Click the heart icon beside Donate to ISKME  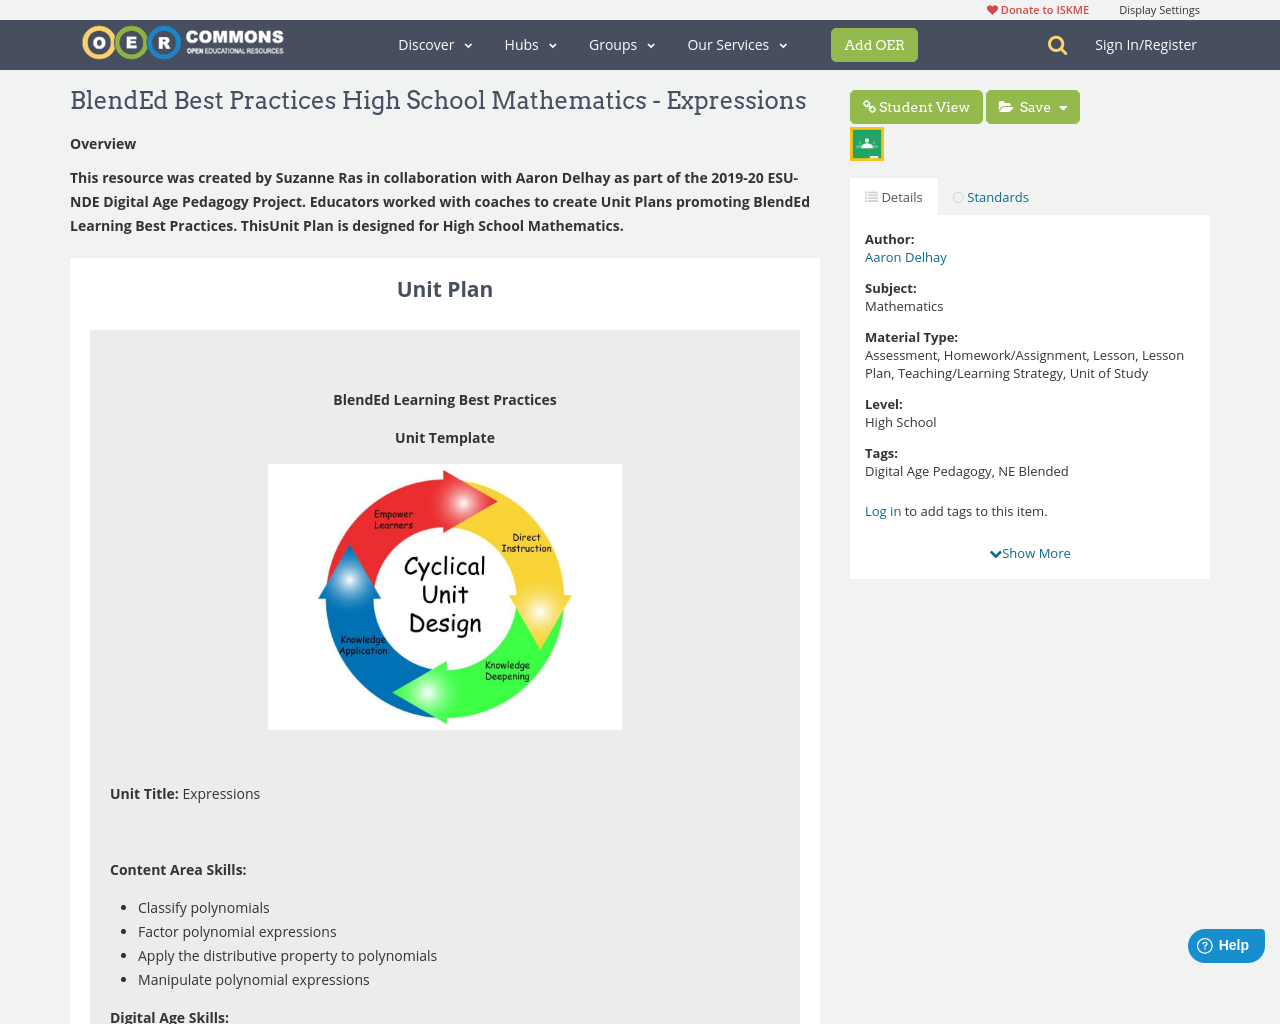[x=992, y=8]
